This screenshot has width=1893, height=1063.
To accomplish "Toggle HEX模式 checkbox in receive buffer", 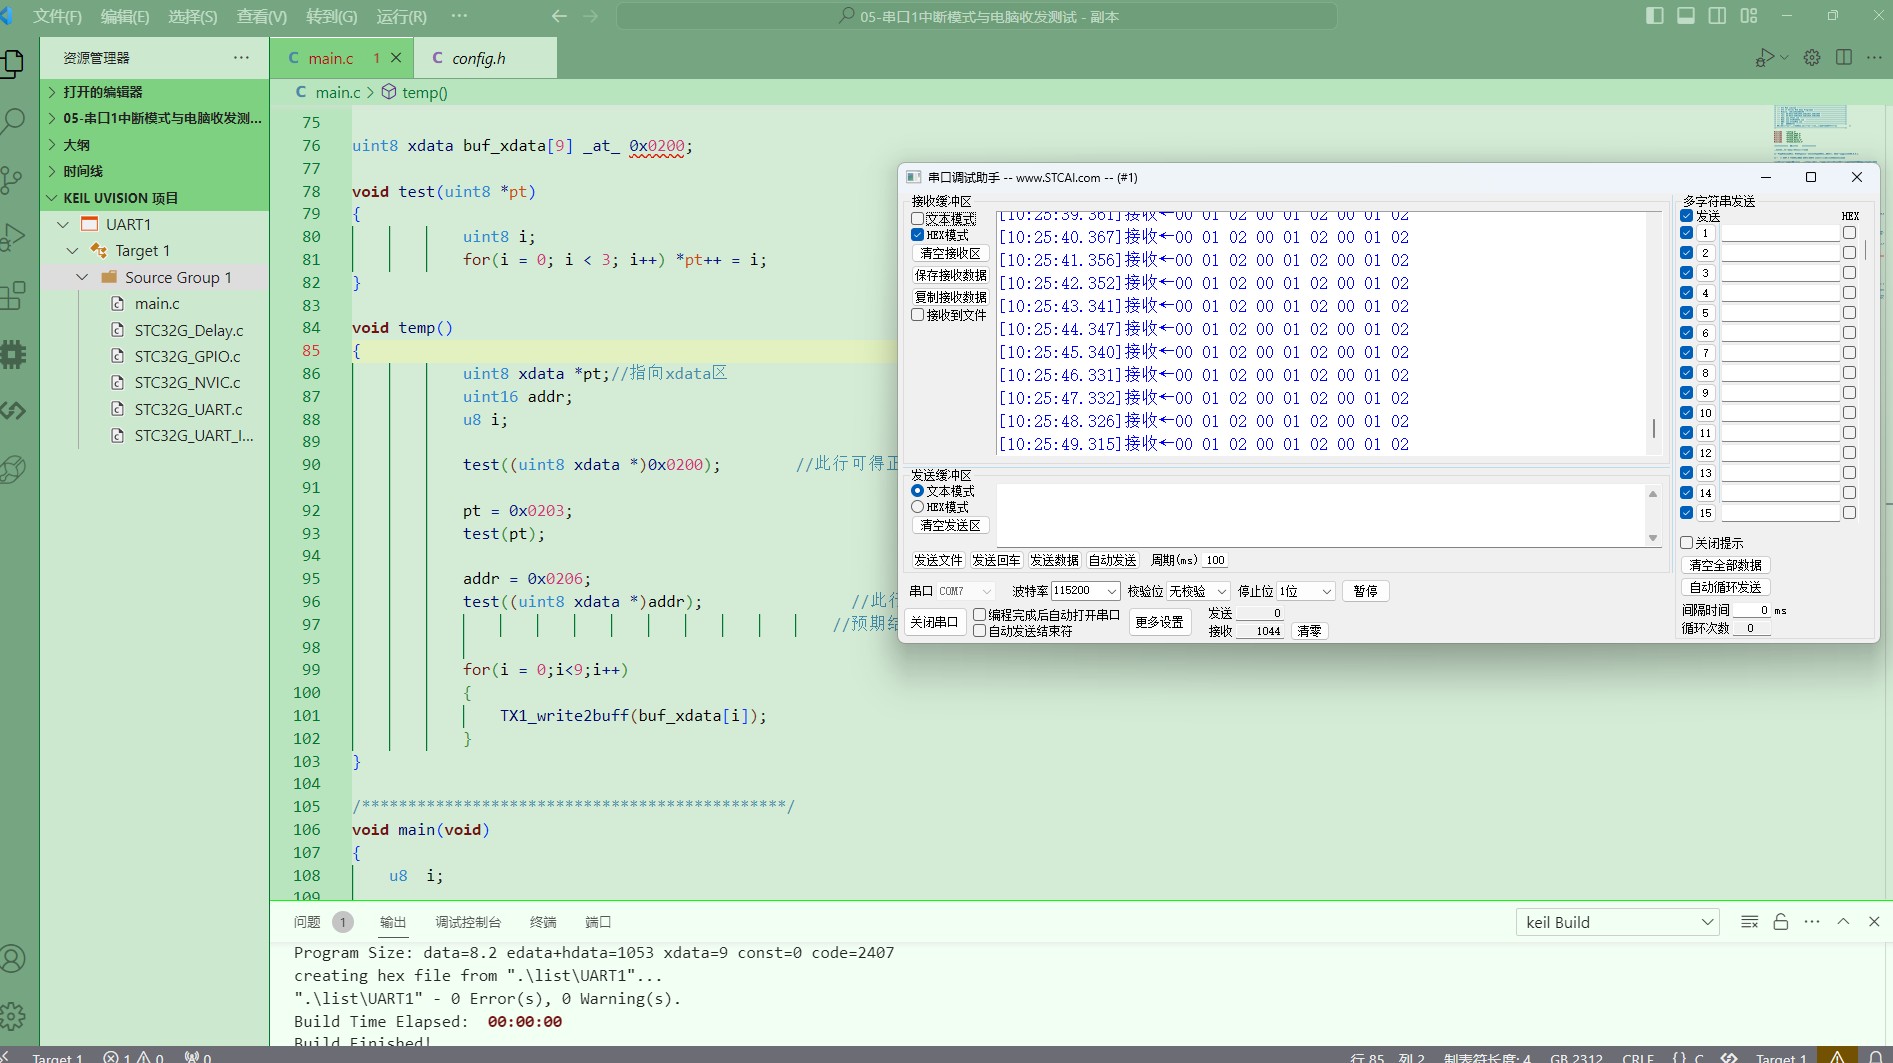I will [917, 235].
